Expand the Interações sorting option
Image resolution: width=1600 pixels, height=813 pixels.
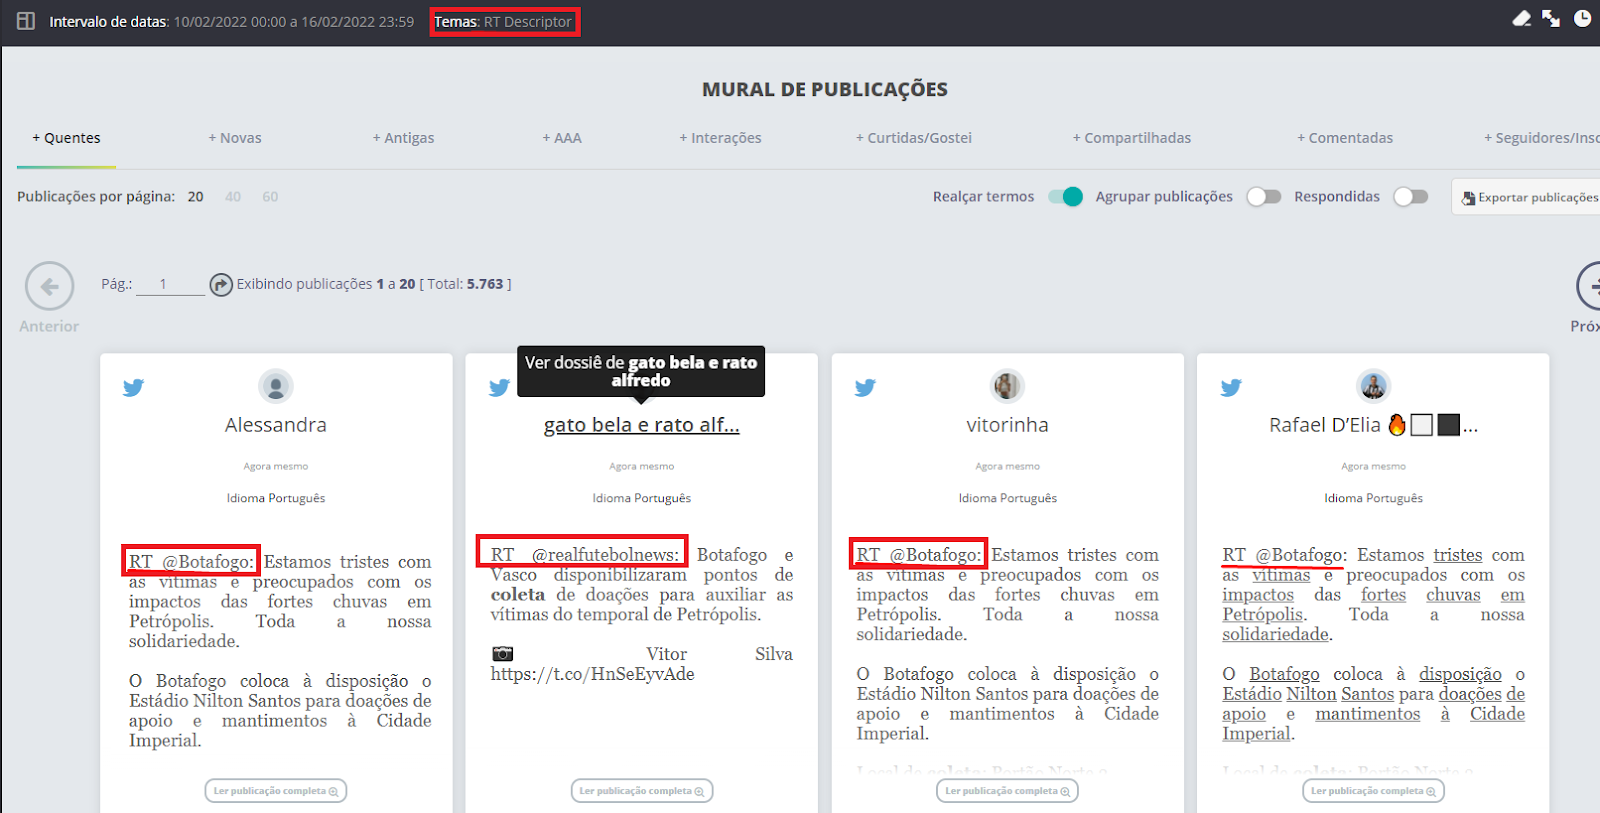720,138
